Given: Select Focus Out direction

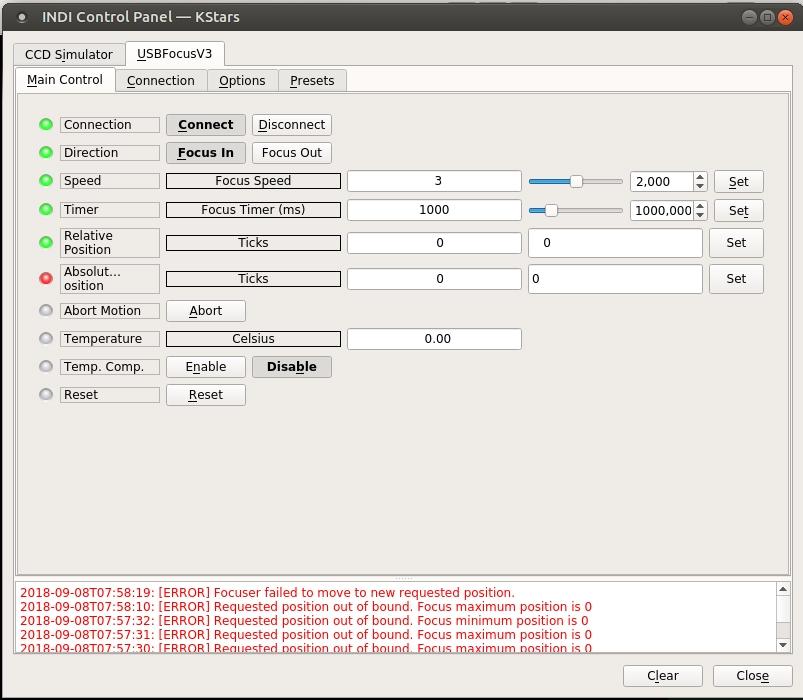Looking at the screenshot, I should (291, 153).
